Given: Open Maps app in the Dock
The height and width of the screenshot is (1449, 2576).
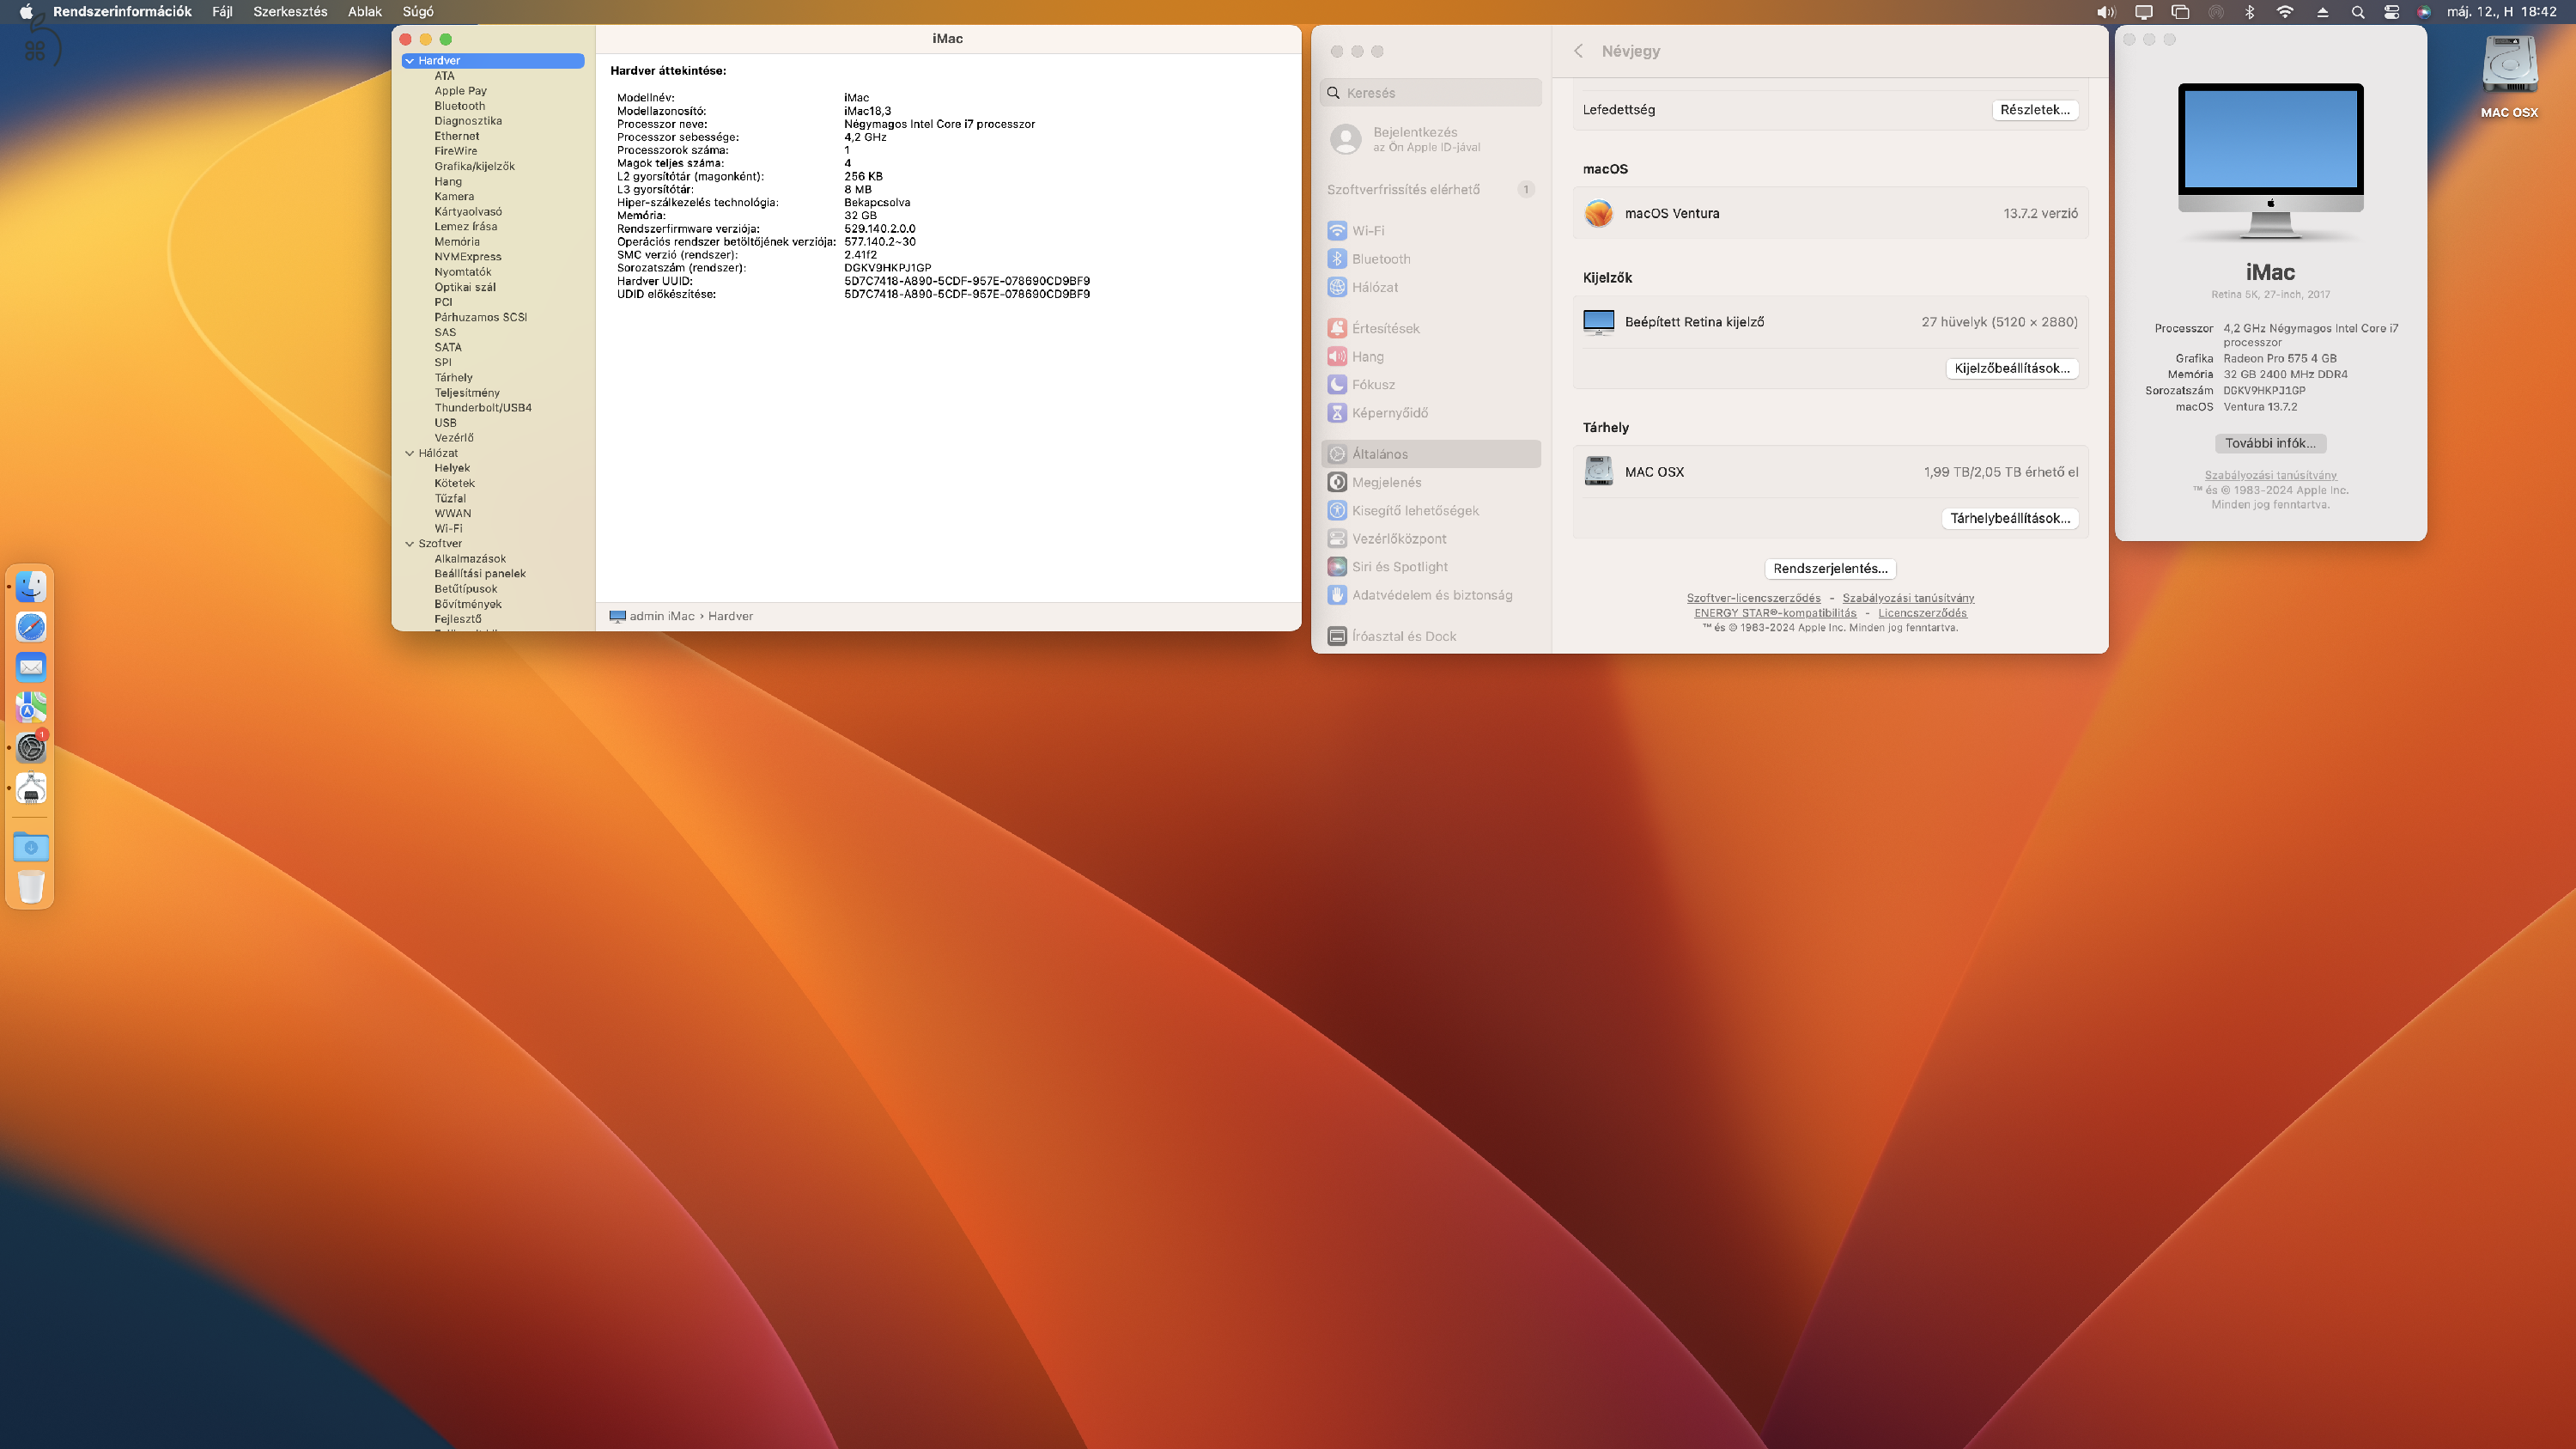Looking at the screenshot, I should coord(31,708).
